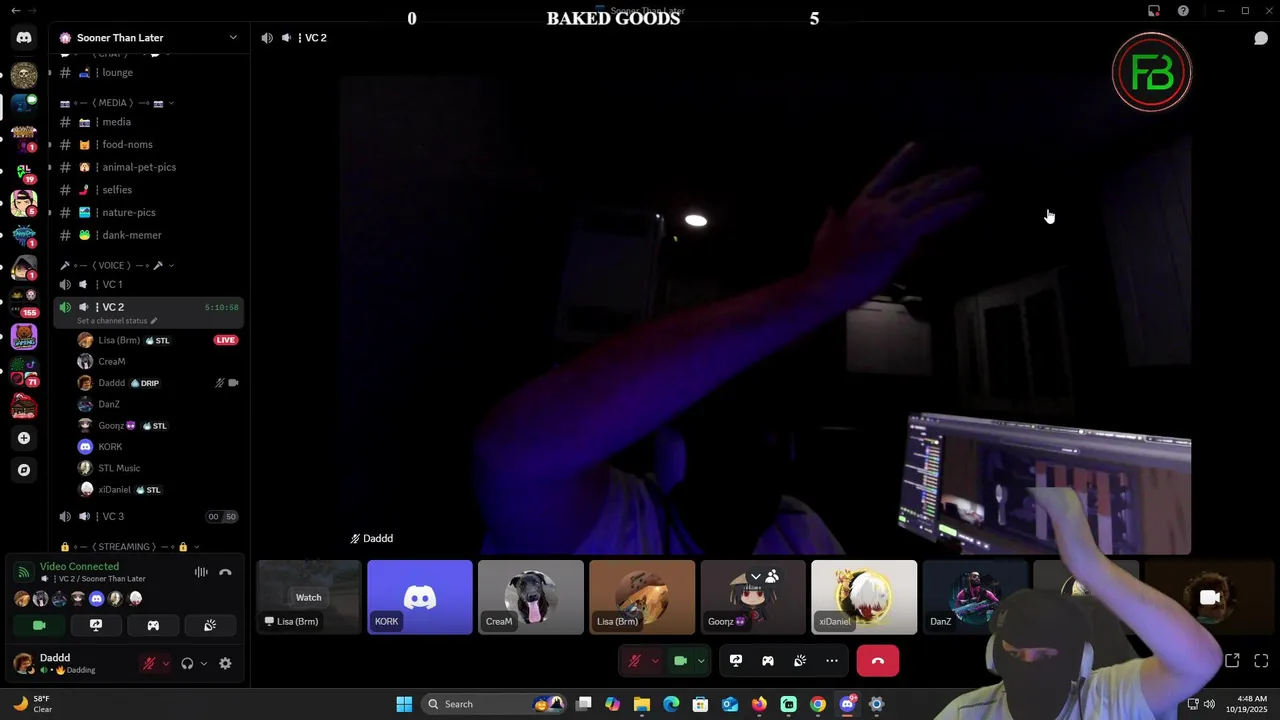The height and width of the screenshot is (720, 1280).
Task: Open soundboard from the call control bar
Action: [x=800, y=661]
